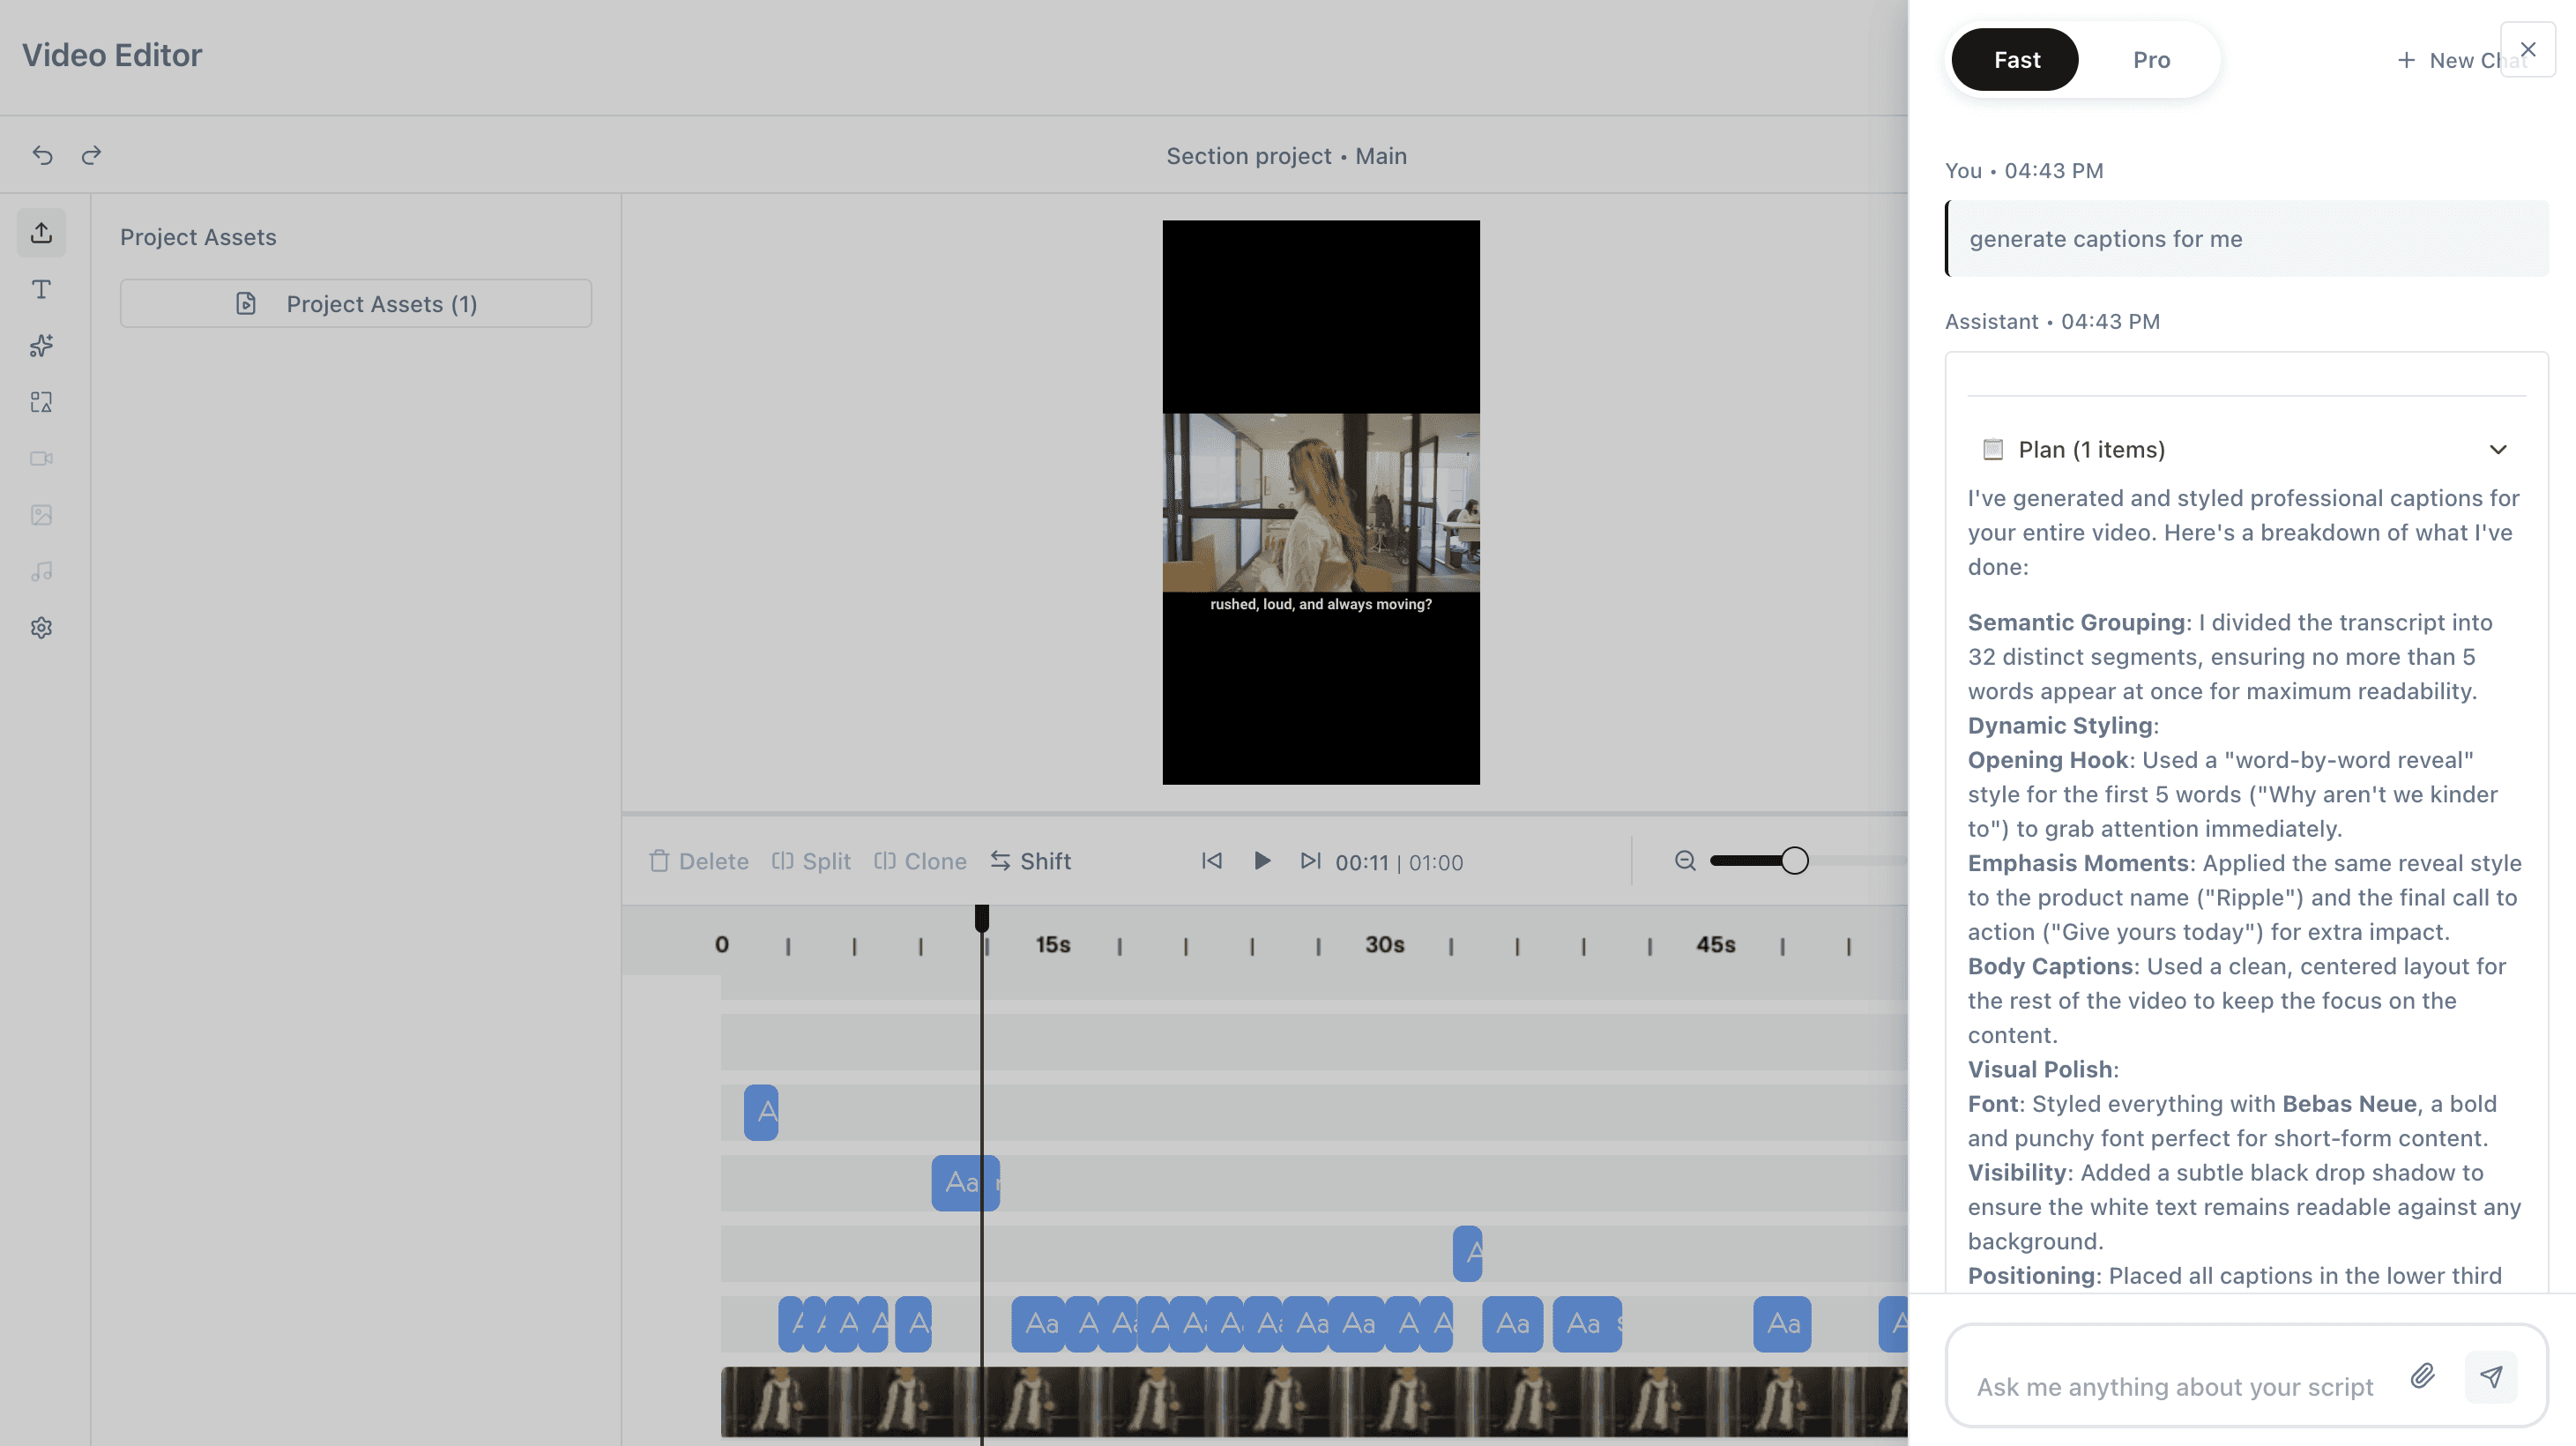Open the settings gear in sidebar

(x=41, y=628)
